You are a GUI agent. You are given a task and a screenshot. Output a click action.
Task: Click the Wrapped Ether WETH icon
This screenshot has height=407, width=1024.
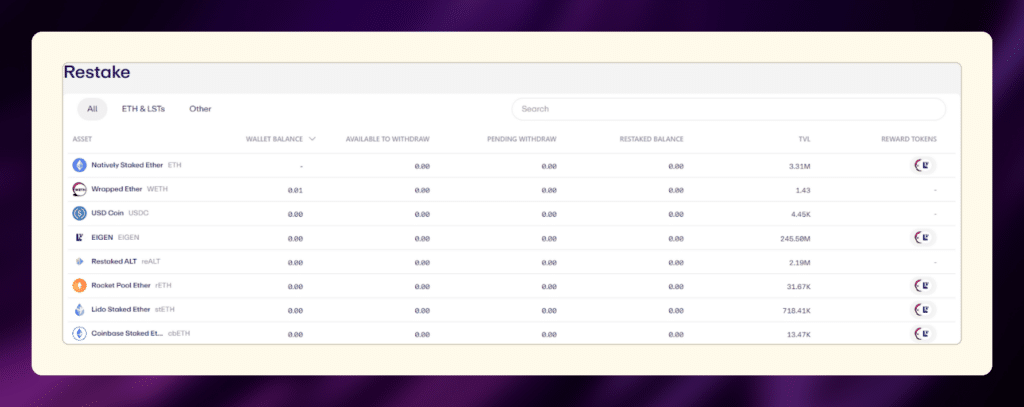(79, 189)
